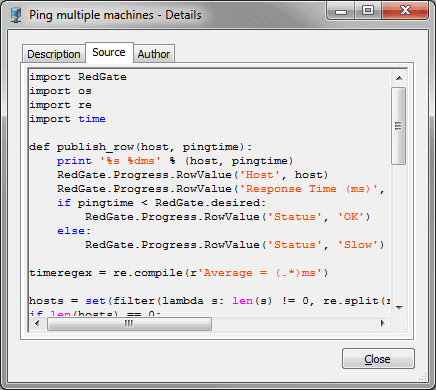Click the RowValue('Host', host) line

pos(193,175)
